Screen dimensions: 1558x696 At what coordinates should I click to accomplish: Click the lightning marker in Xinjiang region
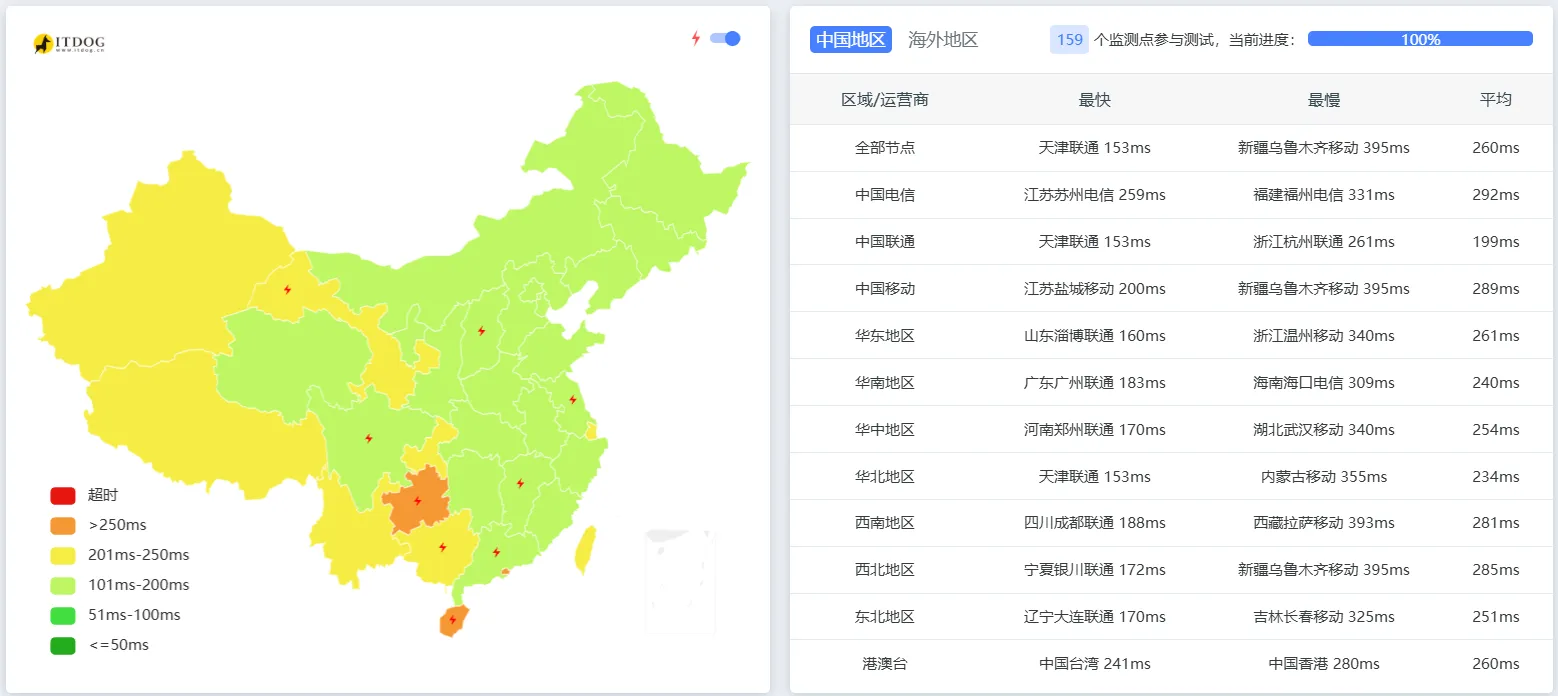(x=285, y=290)
